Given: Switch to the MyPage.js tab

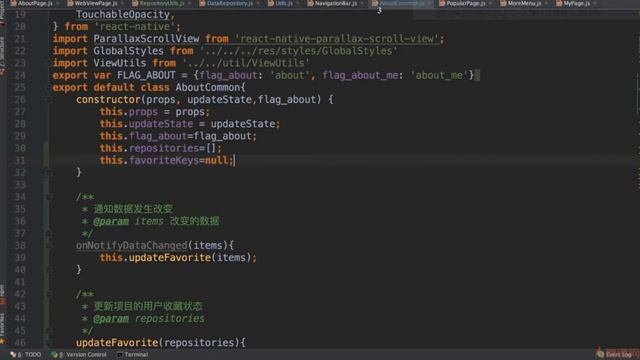Looking at the screenshot, I should pos(577,3).
